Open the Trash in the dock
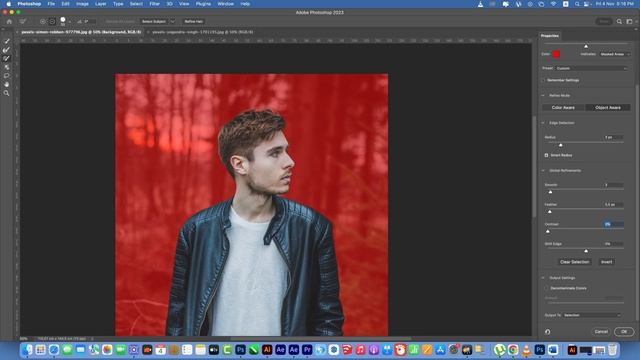Image resolution: width=640 pixels, height=360 pixels. (x=612, y=350)
